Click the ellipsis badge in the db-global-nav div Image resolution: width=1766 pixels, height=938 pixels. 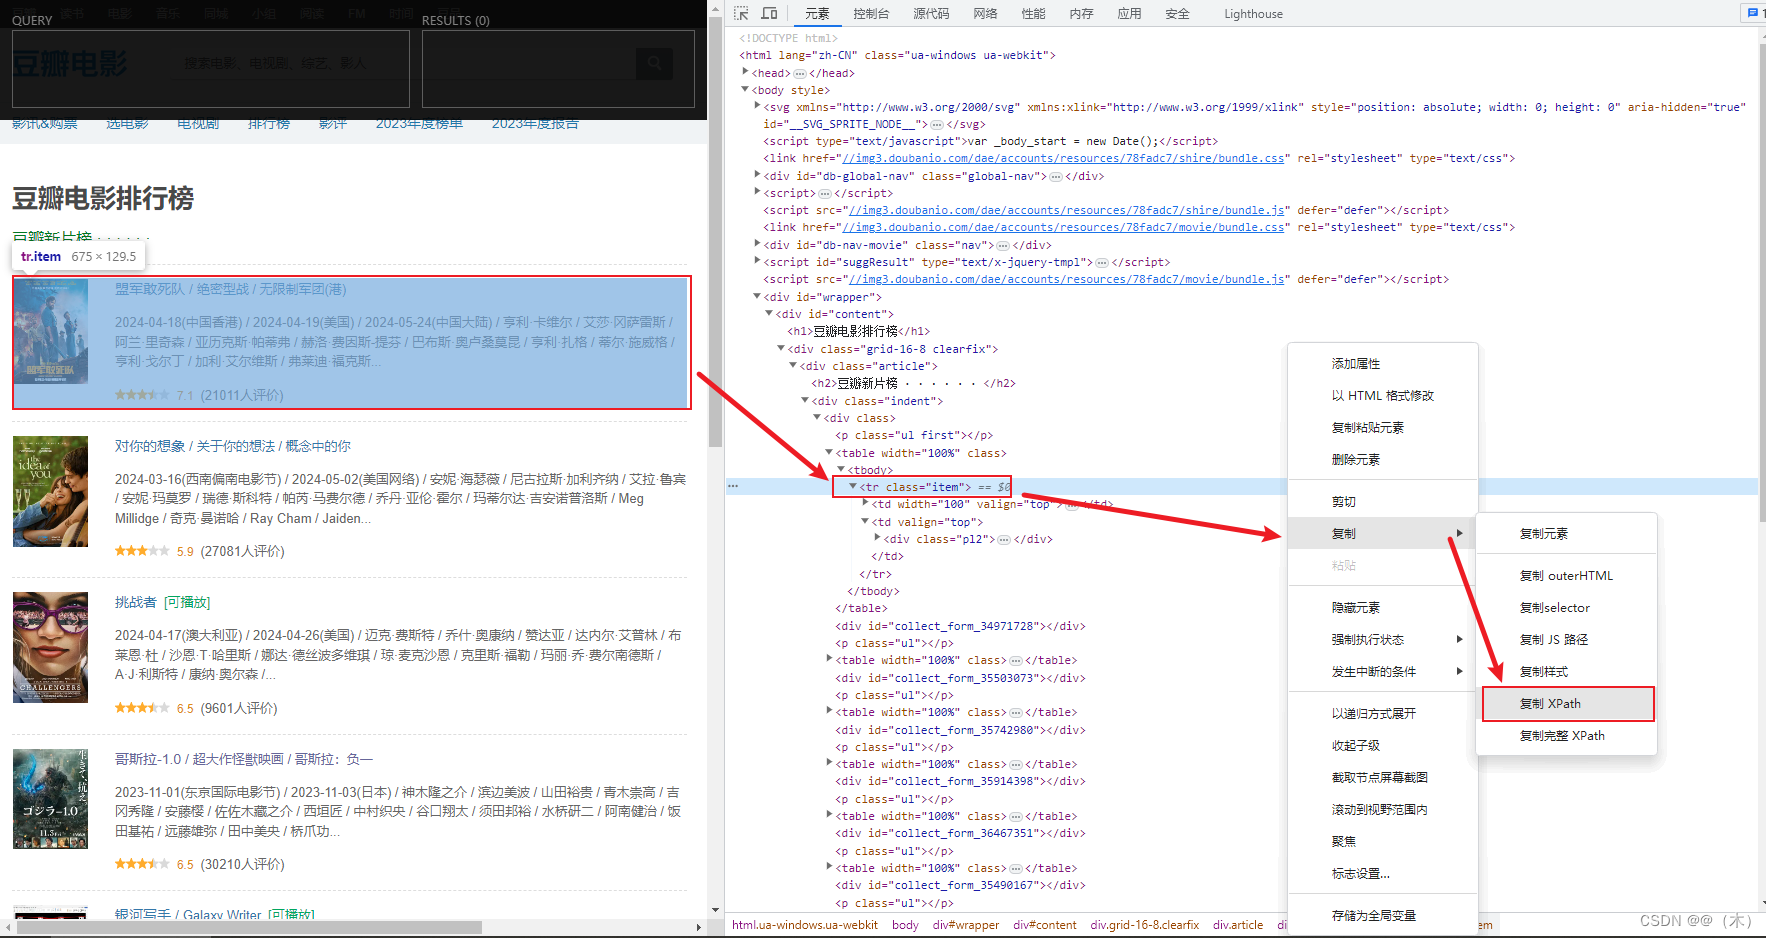[x=1055, y=176]
